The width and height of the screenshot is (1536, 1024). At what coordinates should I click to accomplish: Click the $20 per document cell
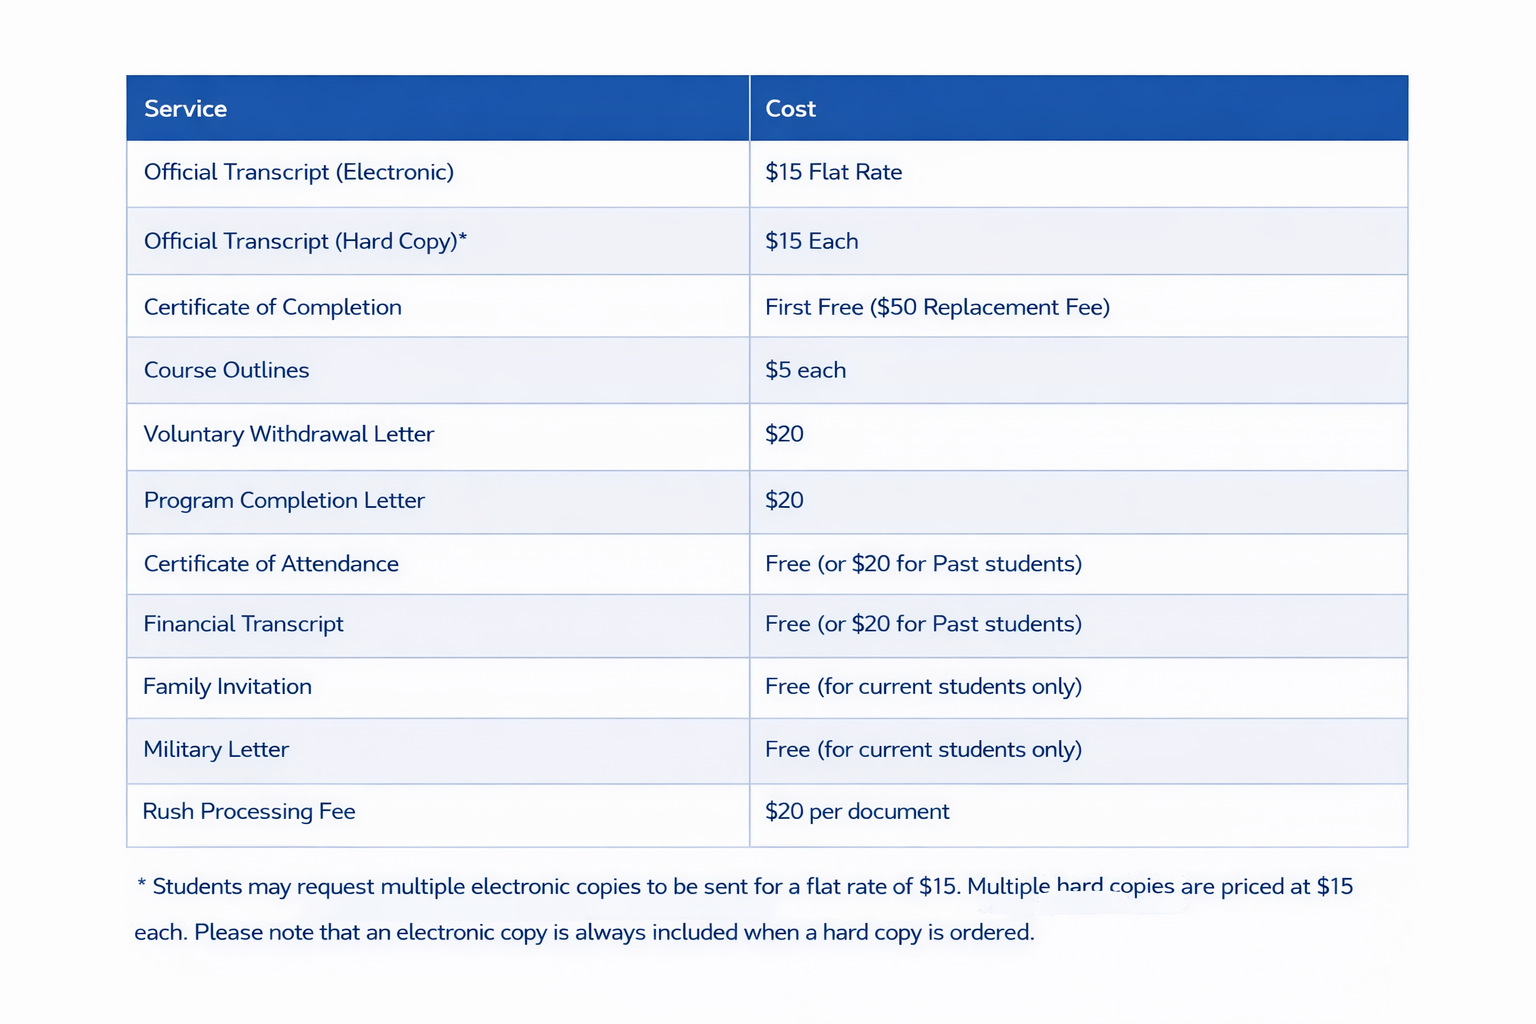[857, 812]
